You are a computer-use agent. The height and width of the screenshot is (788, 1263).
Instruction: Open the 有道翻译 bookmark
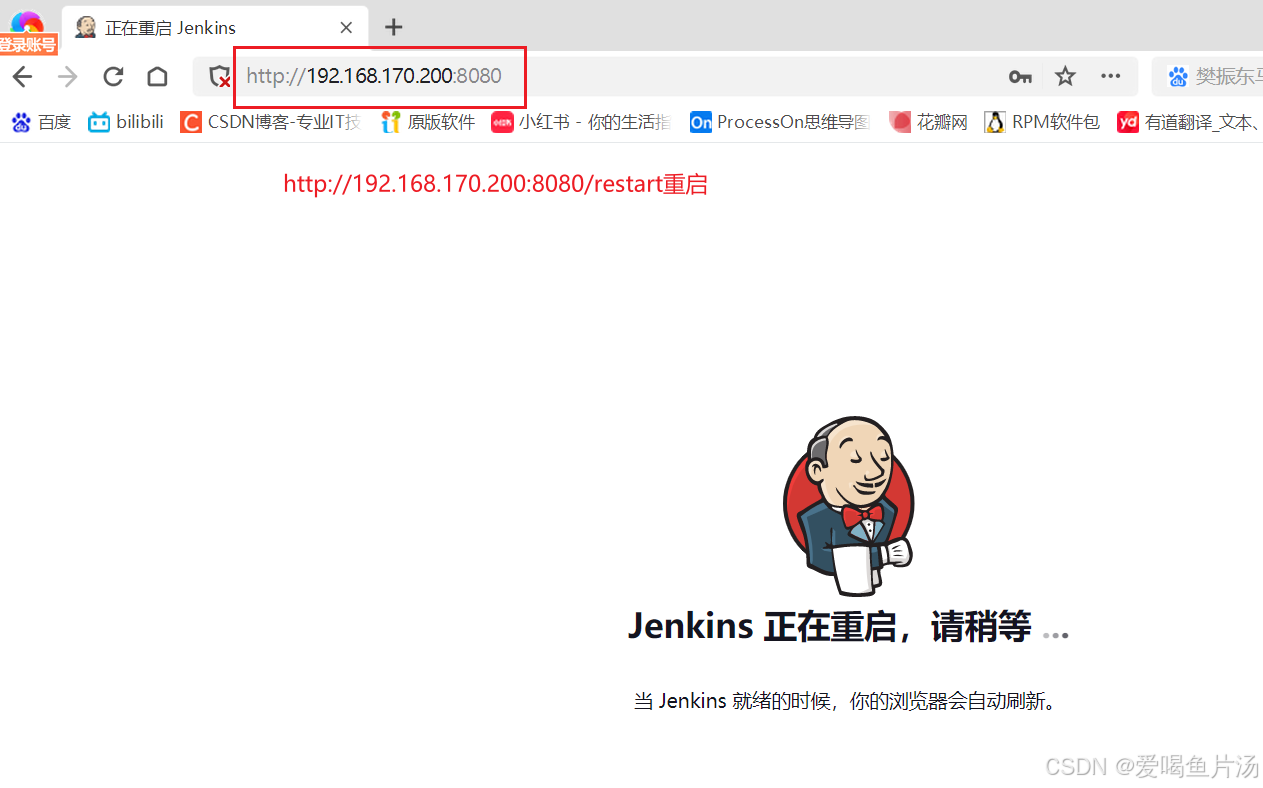tap(1189, 122)
